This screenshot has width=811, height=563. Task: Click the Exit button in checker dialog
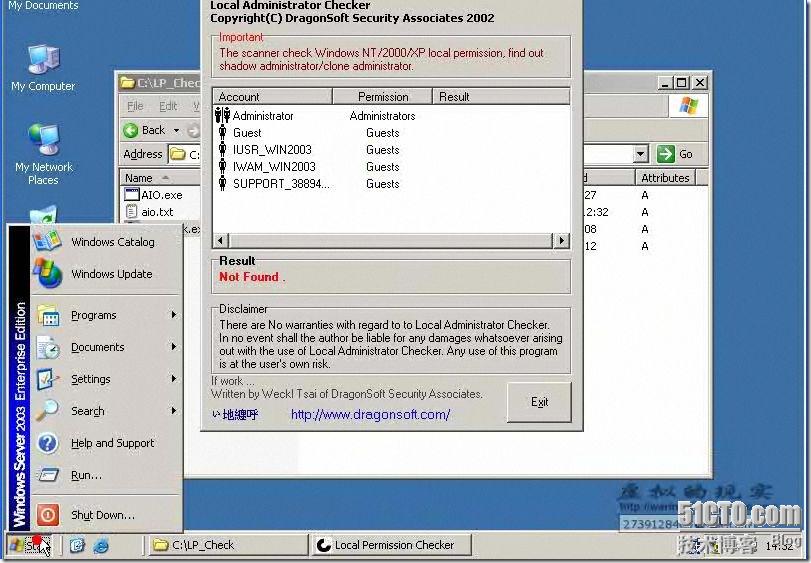[539, 402]
